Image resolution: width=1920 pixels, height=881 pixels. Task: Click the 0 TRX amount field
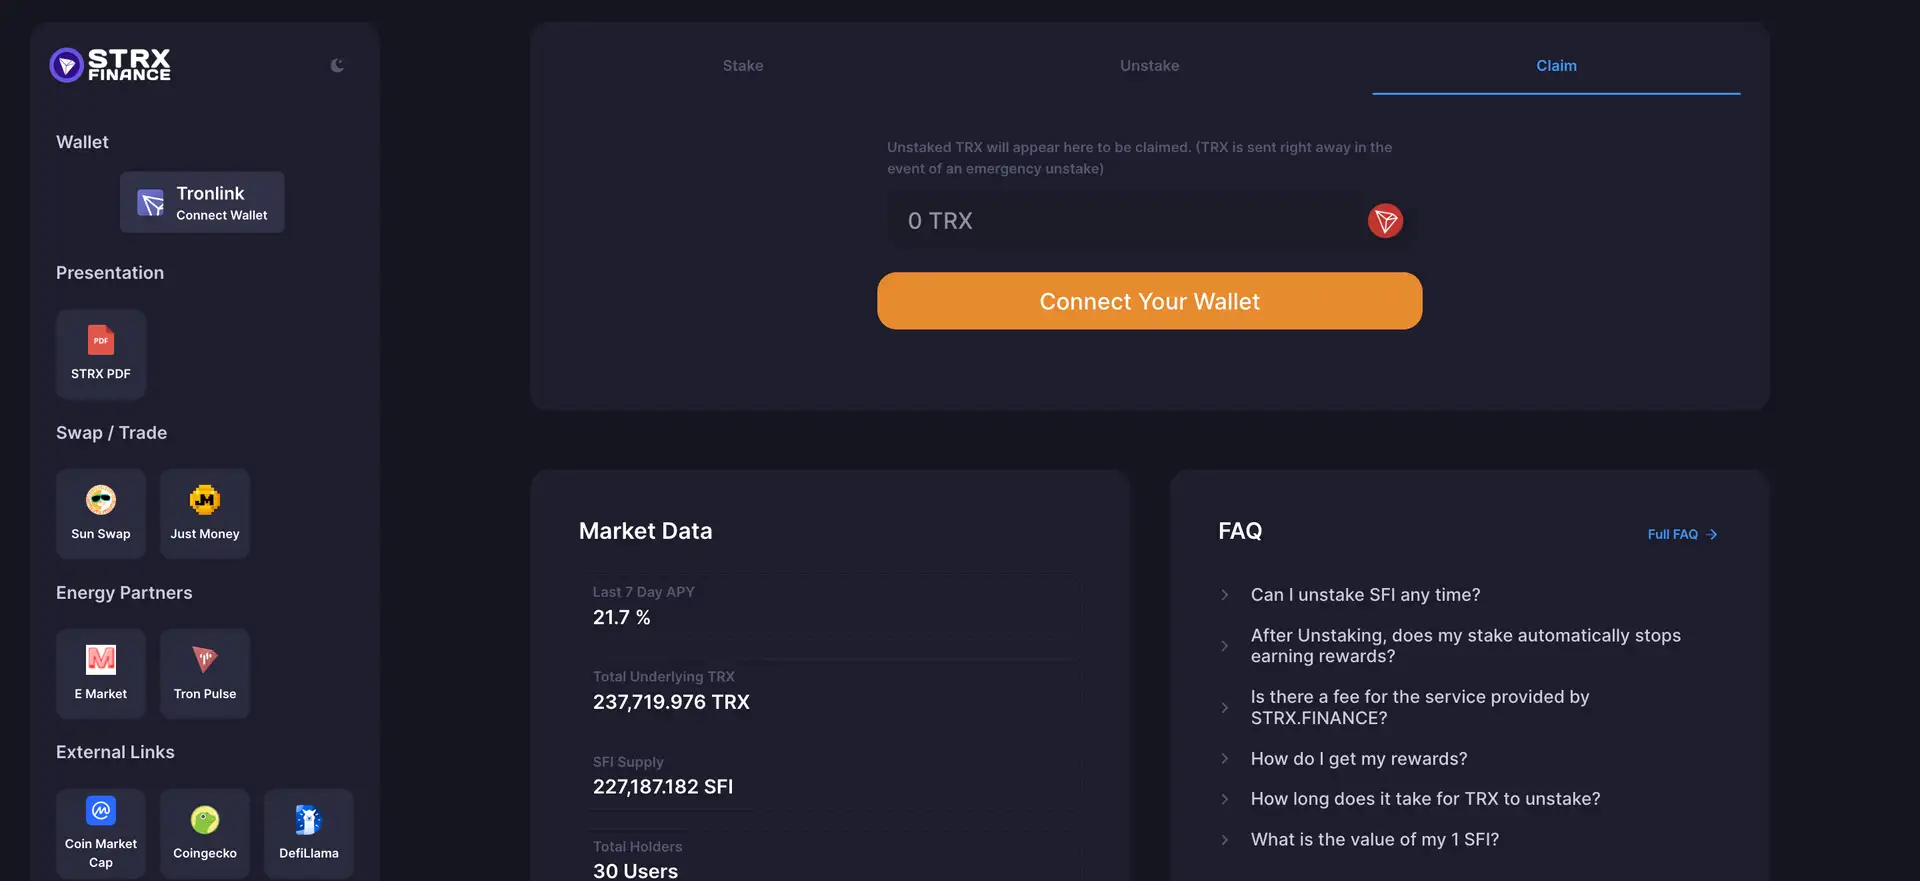[1120, 221]
